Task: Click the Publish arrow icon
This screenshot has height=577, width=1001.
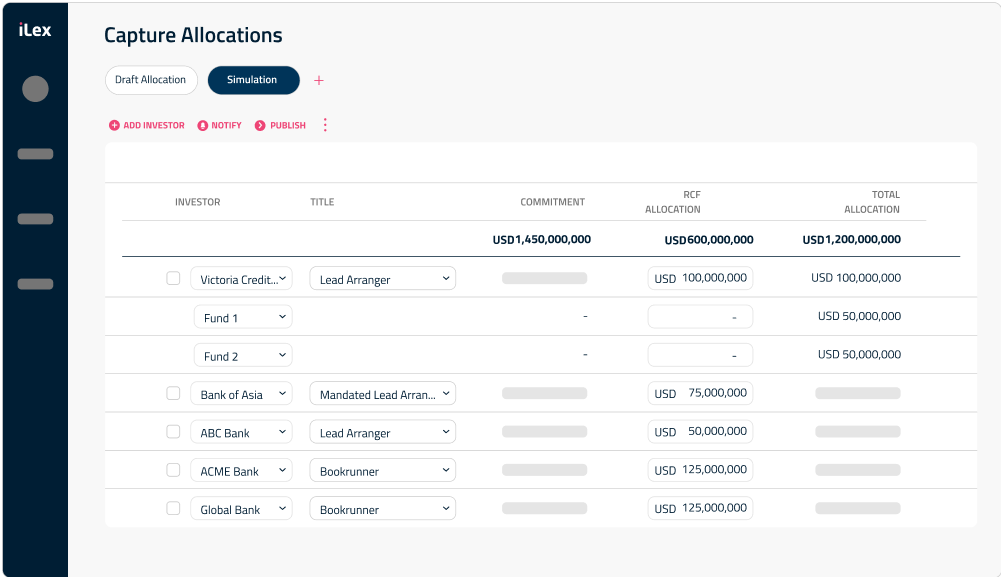Action: [260, 126]
